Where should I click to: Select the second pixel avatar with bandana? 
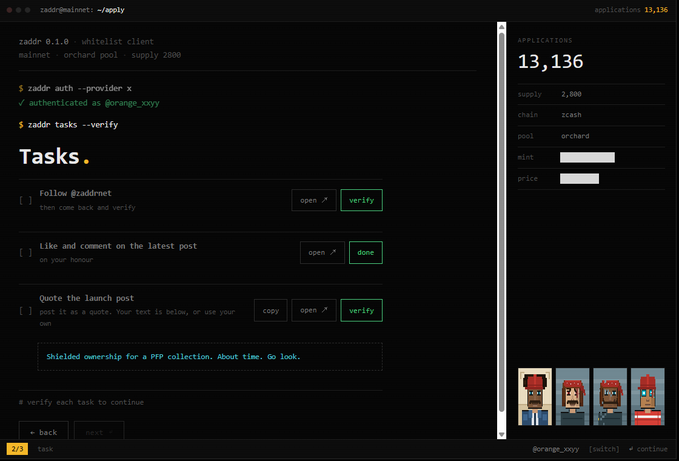(572, 397)
